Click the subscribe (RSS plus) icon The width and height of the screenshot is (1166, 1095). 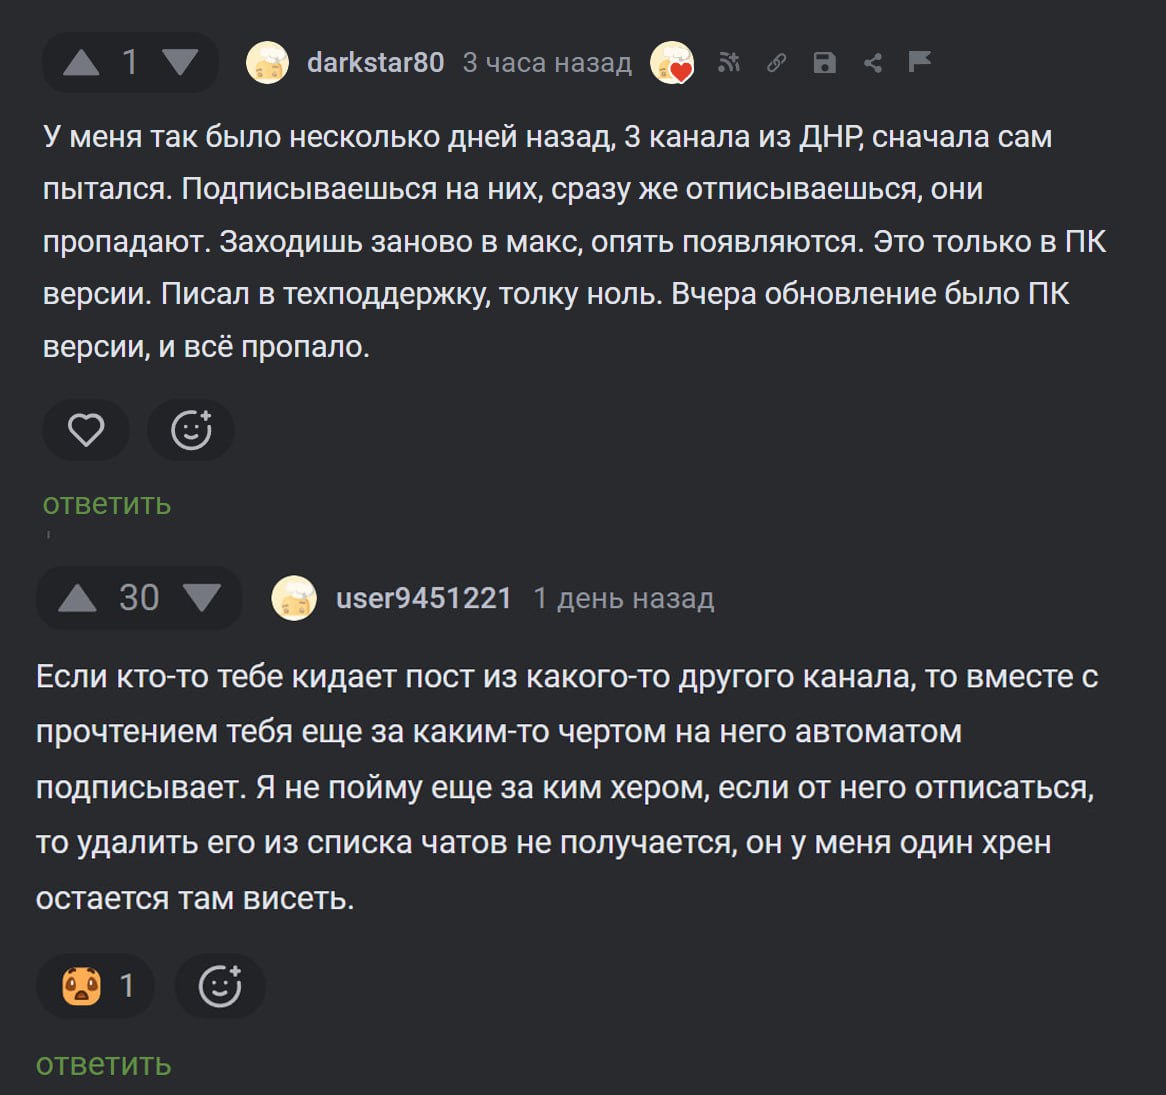click(x=729, y=63)
